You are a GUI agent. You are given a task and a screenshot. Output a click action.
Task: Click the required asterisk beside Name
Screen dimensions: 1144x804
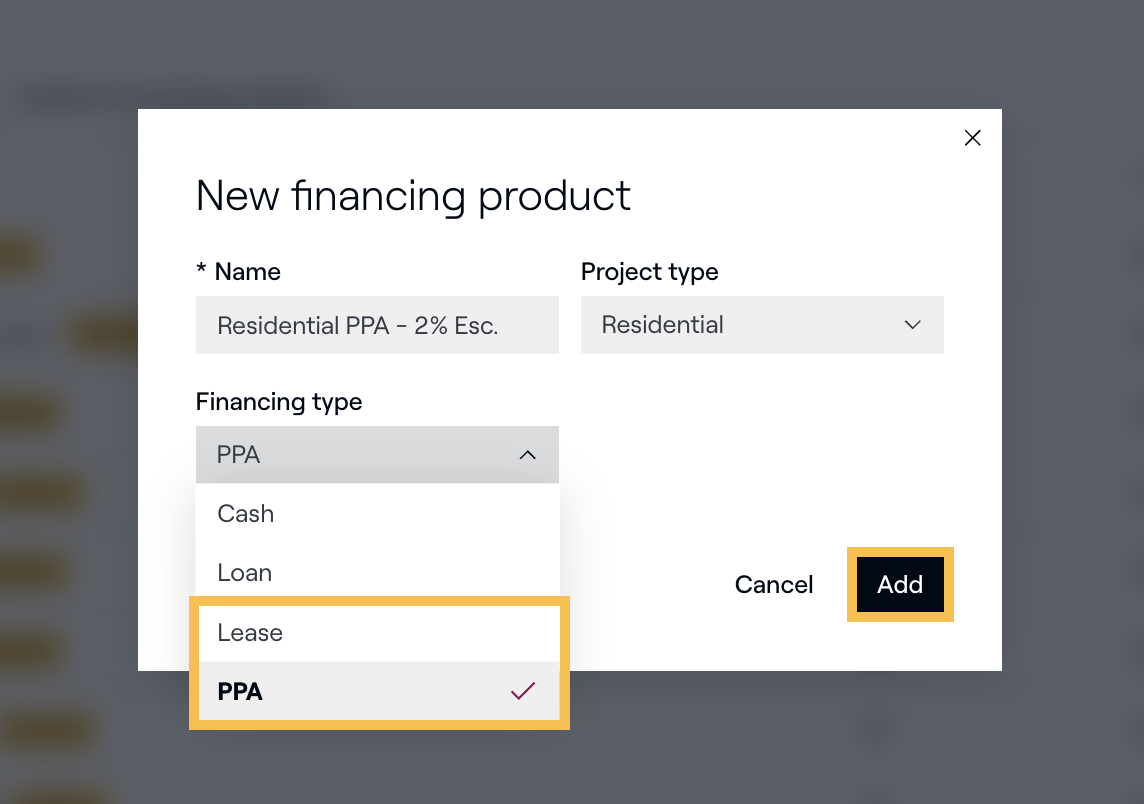click(x=201, y=272)
